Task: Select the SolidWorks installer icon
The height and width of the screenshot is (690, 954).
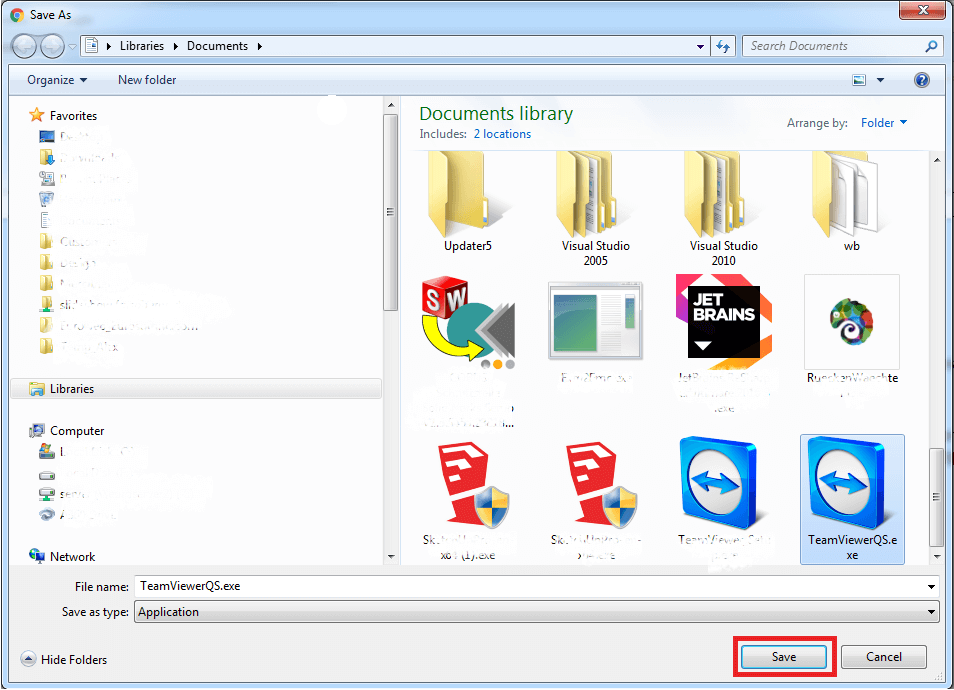Action: point(468,322)
